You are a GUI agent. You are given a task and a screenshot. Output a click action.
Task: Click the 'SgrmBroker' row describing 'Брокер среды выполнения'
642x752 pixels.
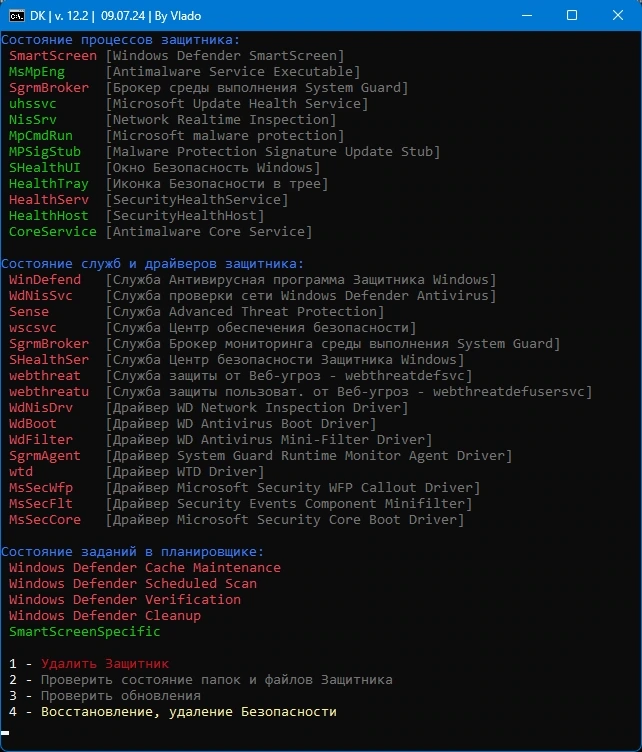(x=209, y=88)
